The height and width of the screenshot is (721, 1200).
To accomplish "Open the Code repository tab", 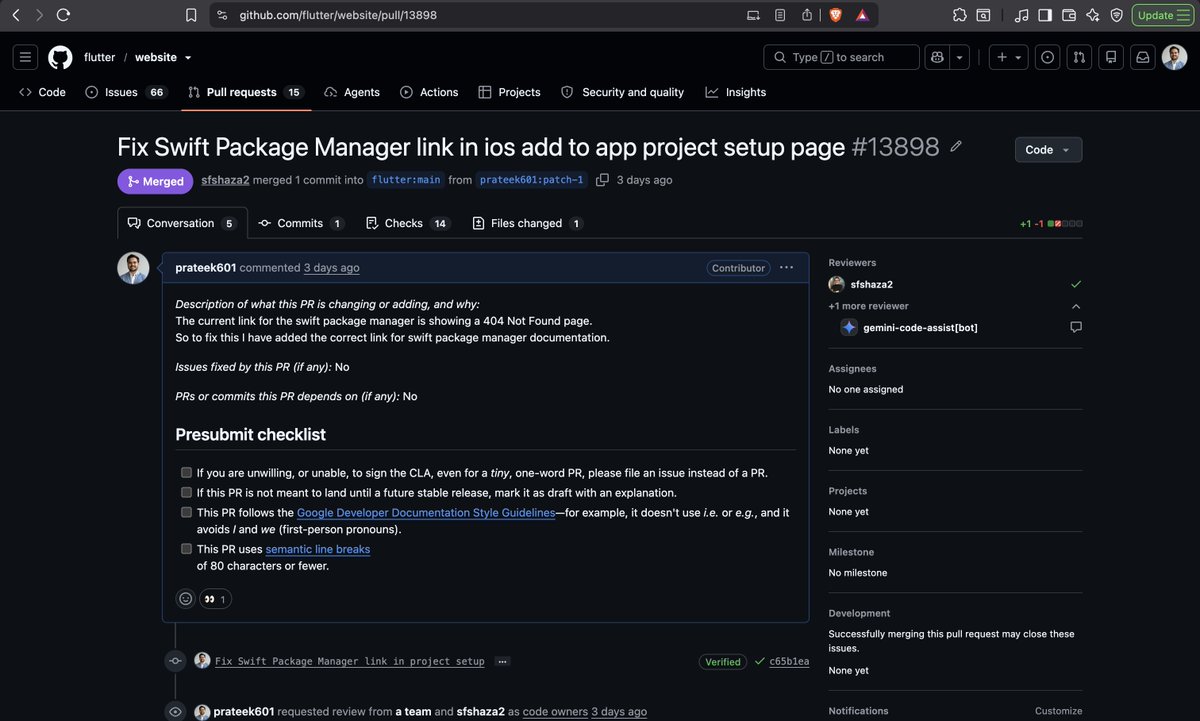I will (42, 92).
